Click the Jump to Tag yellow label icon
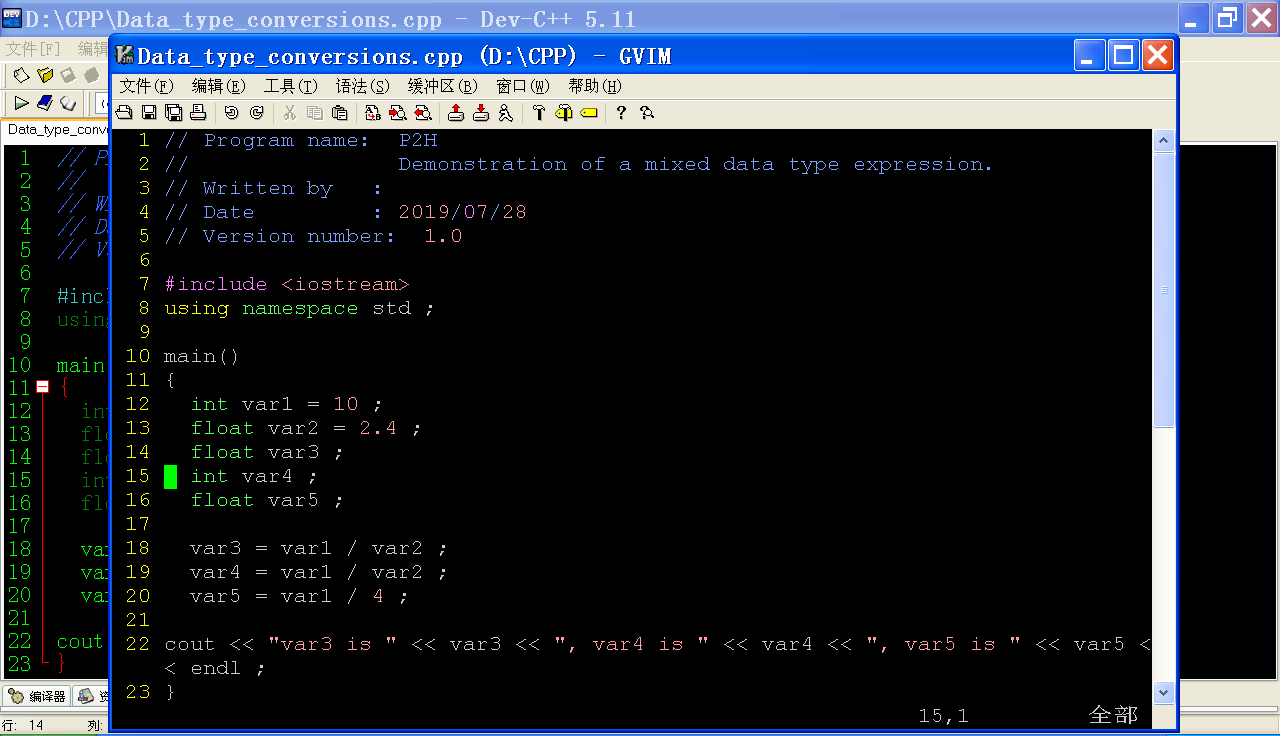The image size is (1281, 736). coord(589,113)
